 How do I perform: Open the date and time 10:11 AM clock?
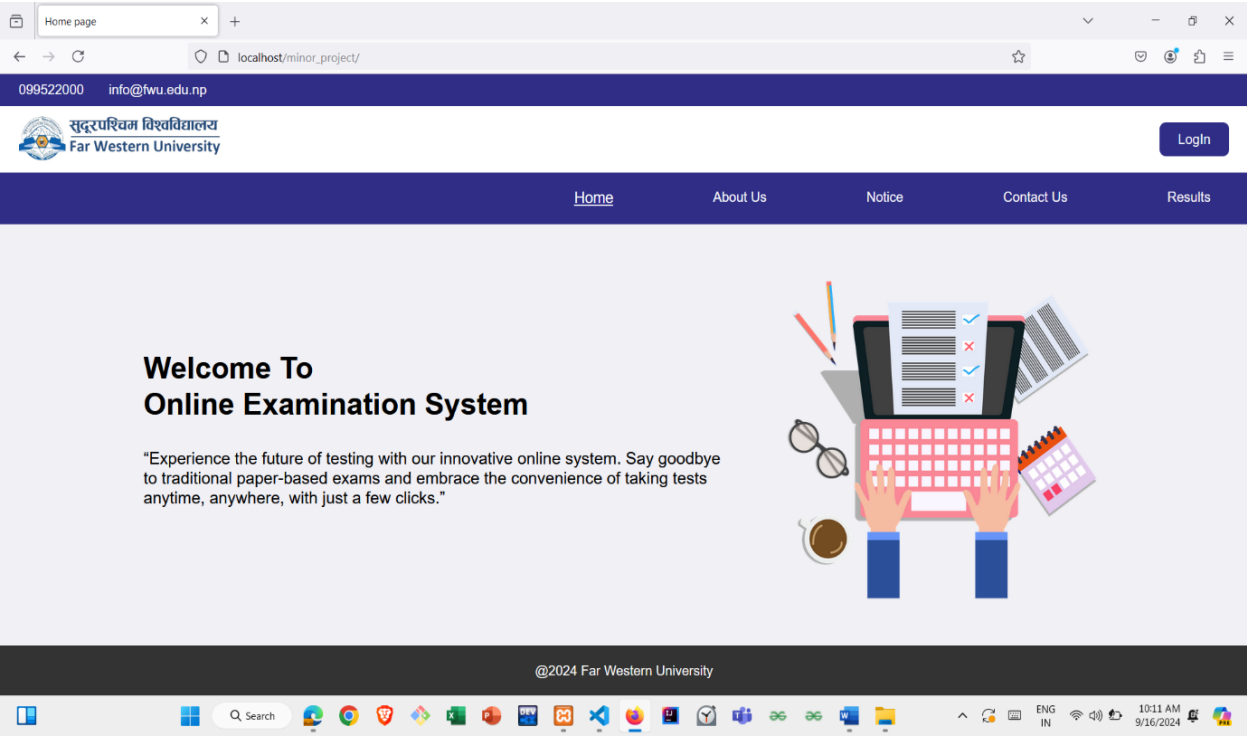[1158, 716]
